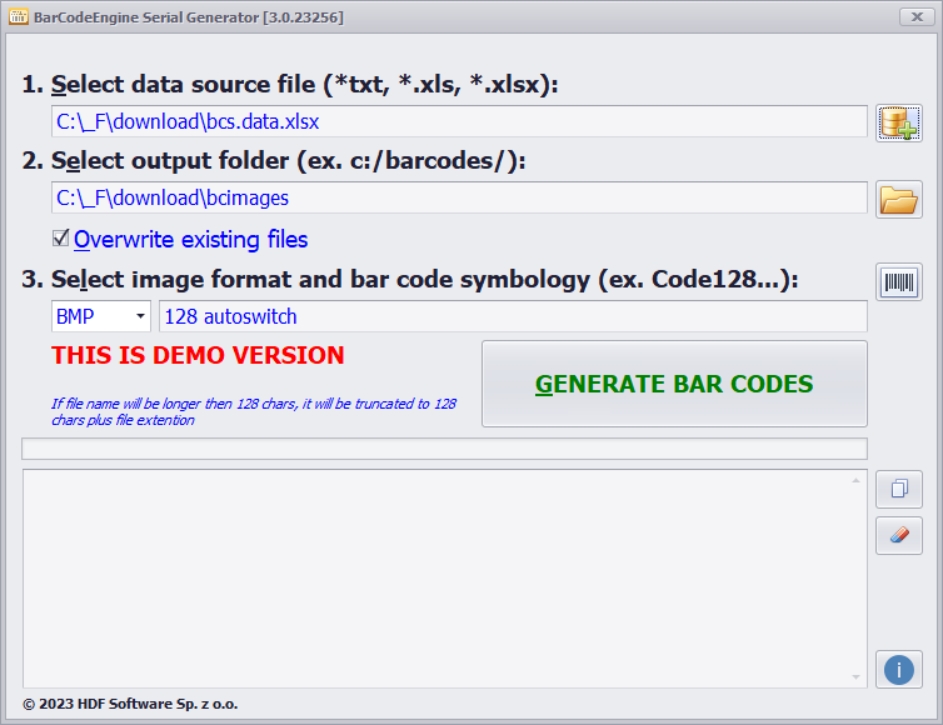The width and height of the screenshot is (943, 725).
Task: Show application info via blue info icon
Action: pos(898,669)
